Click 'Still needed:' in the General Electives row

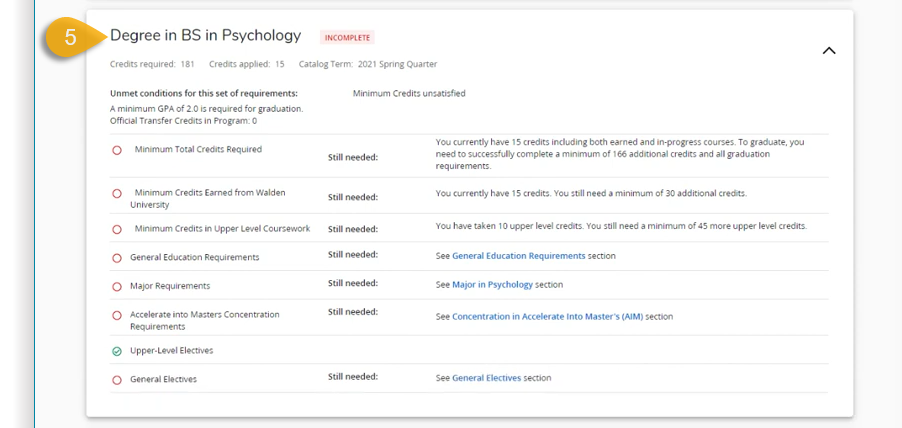353,377
